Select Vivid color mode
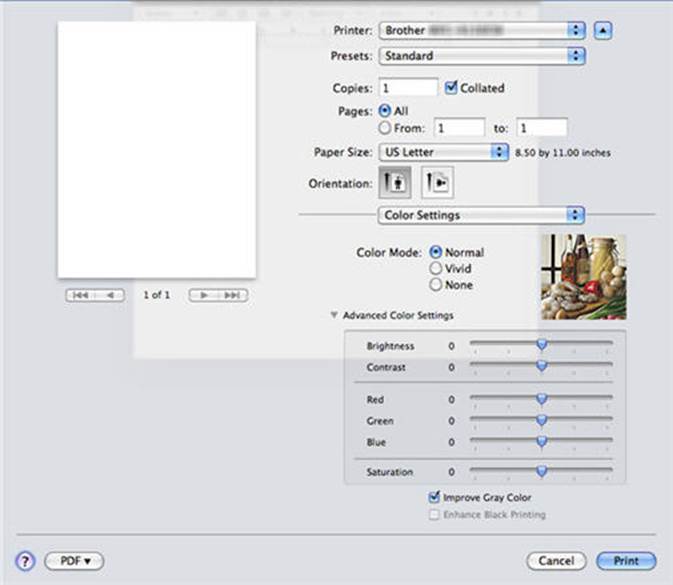This screenshot has width=673, height=585. (x=435, y=269)
